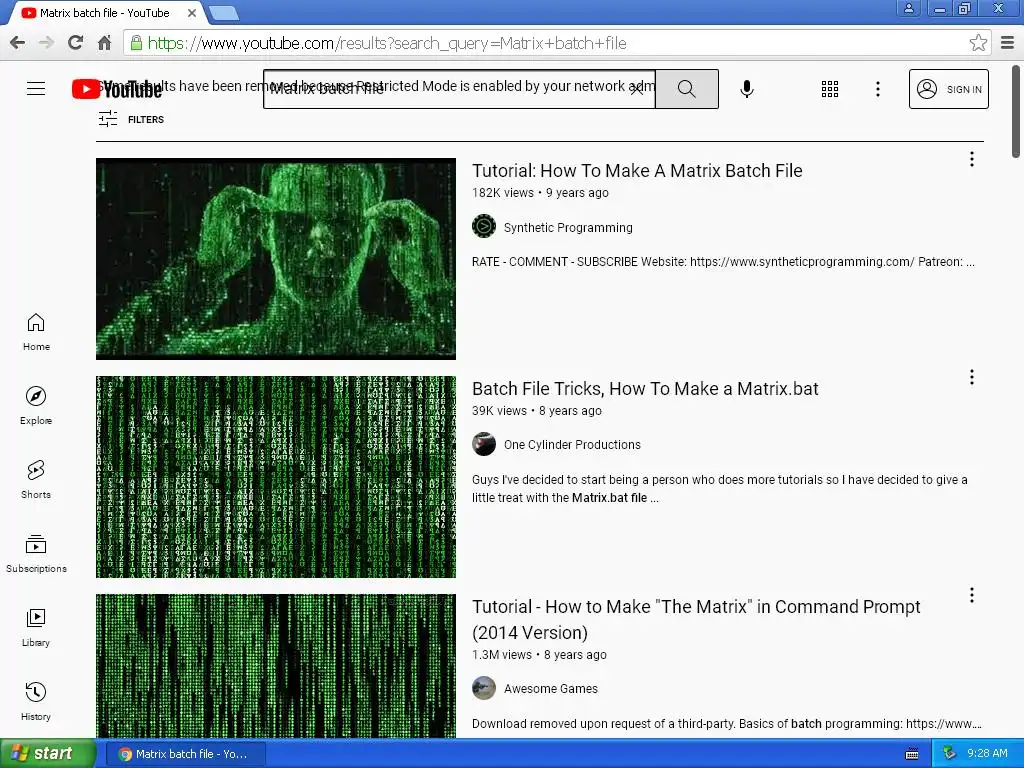The image size is (1024, 768).
Task: Open the YouTube hamburger guide menu
Action: (36, 89)
